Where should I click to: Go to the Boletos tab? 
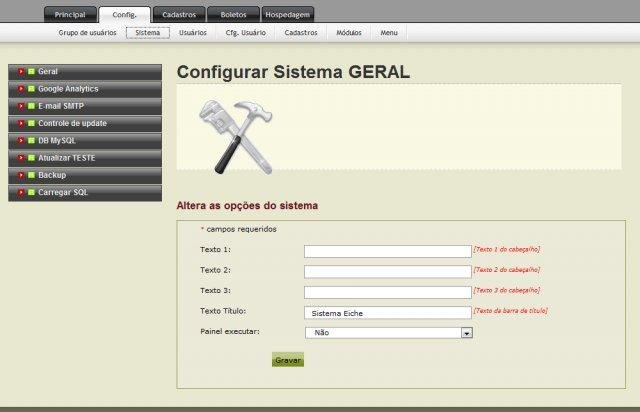click(233, 15)
